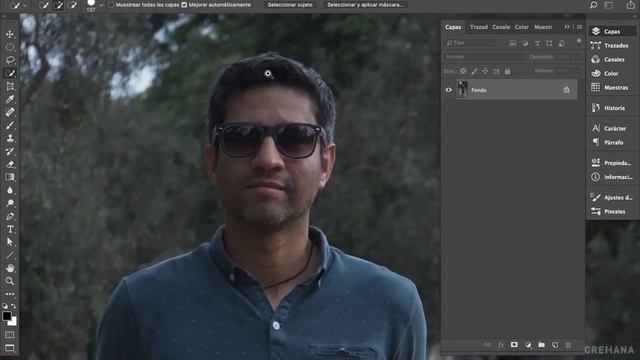The height and width of the screenshot is (360, 640).
Task: Uncheck 'Mejorar automáticamente' checkbox
Action: [184, 5]
